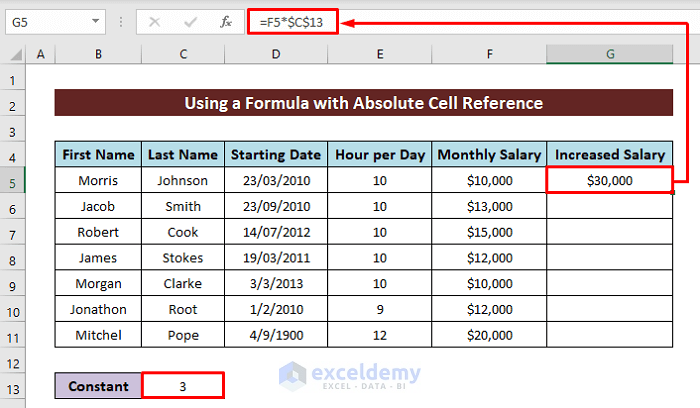Click the 'Increased Salary' header cell
The image size is (700, 408).
610,154
